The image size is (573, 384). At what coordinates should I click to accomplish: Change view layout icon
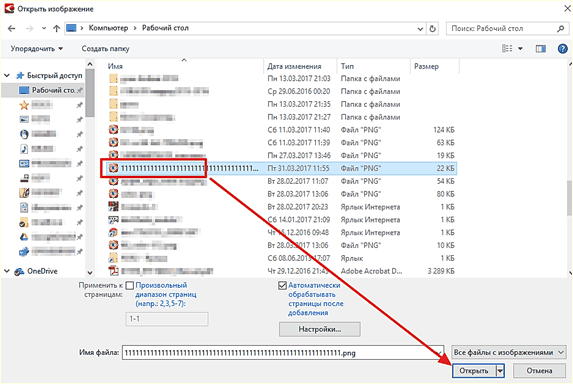(507, 48)
